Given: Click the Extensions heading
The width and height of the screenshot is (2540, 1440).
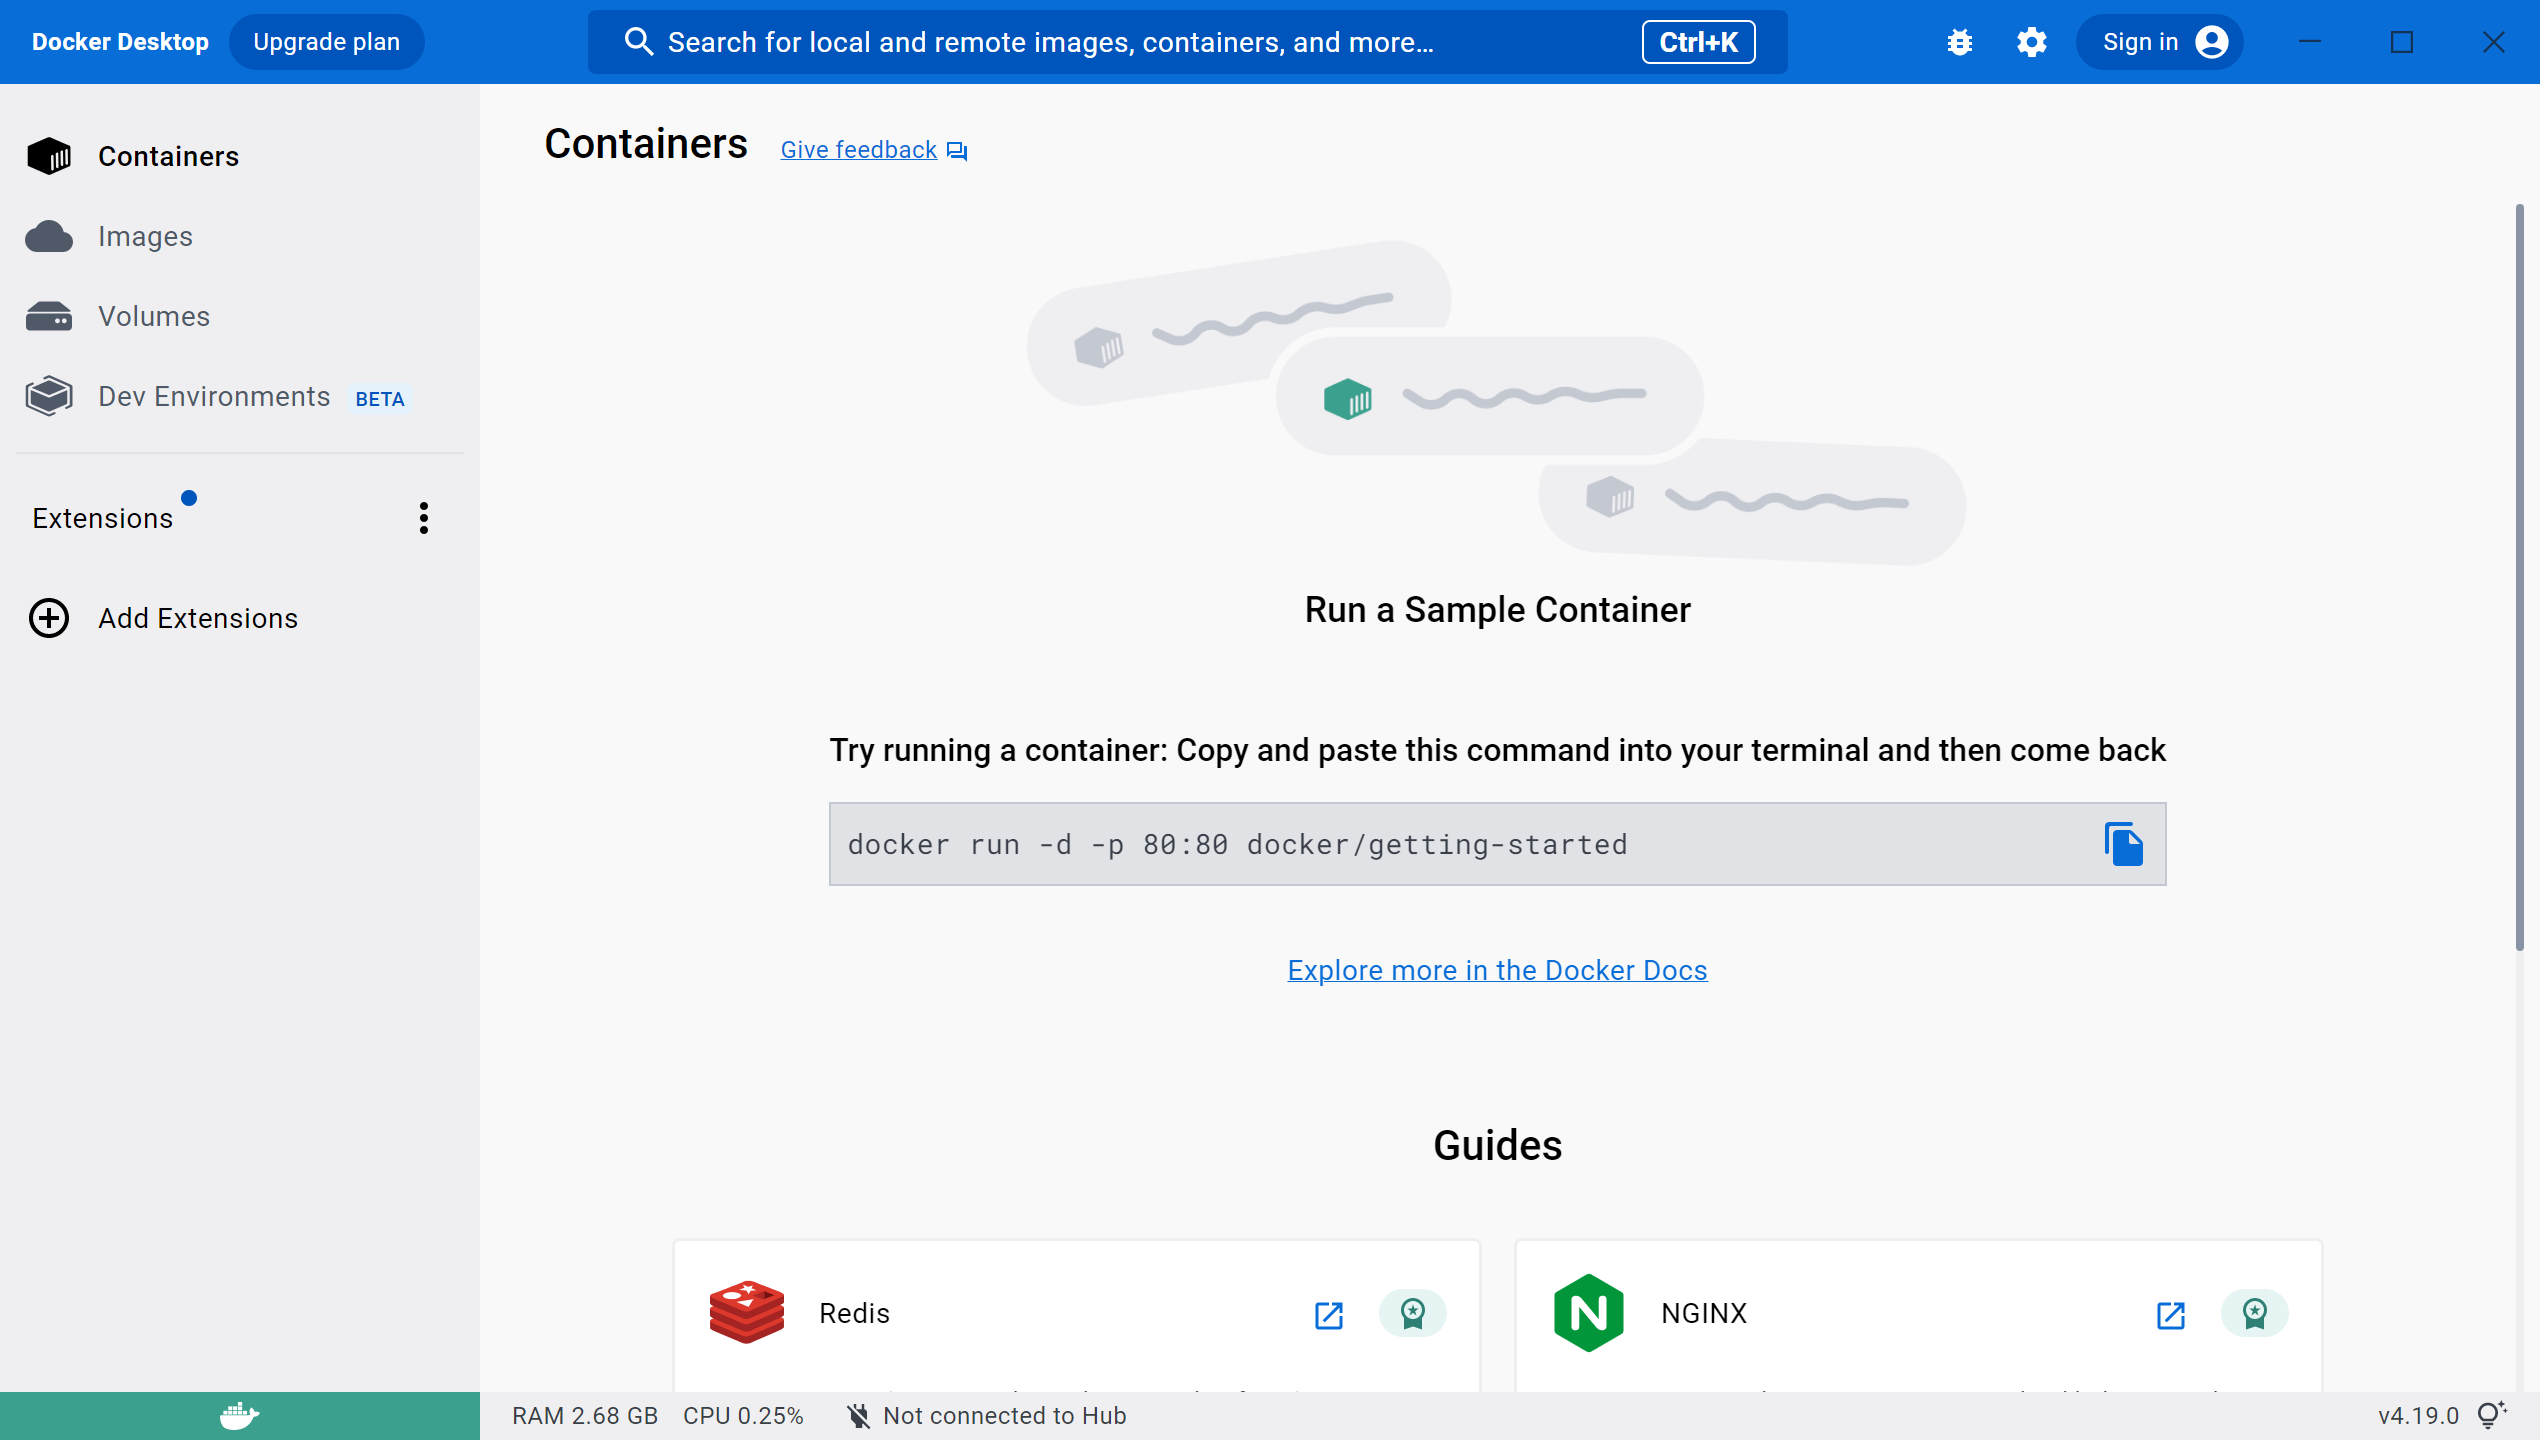Looking at the screenshot, I should click(x=102, y=519).
